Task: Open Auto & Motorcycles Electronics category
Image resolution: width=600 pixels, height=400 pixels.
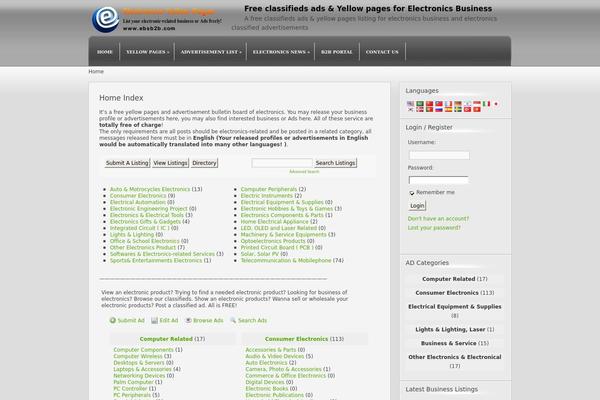Action: pos(150,189)
